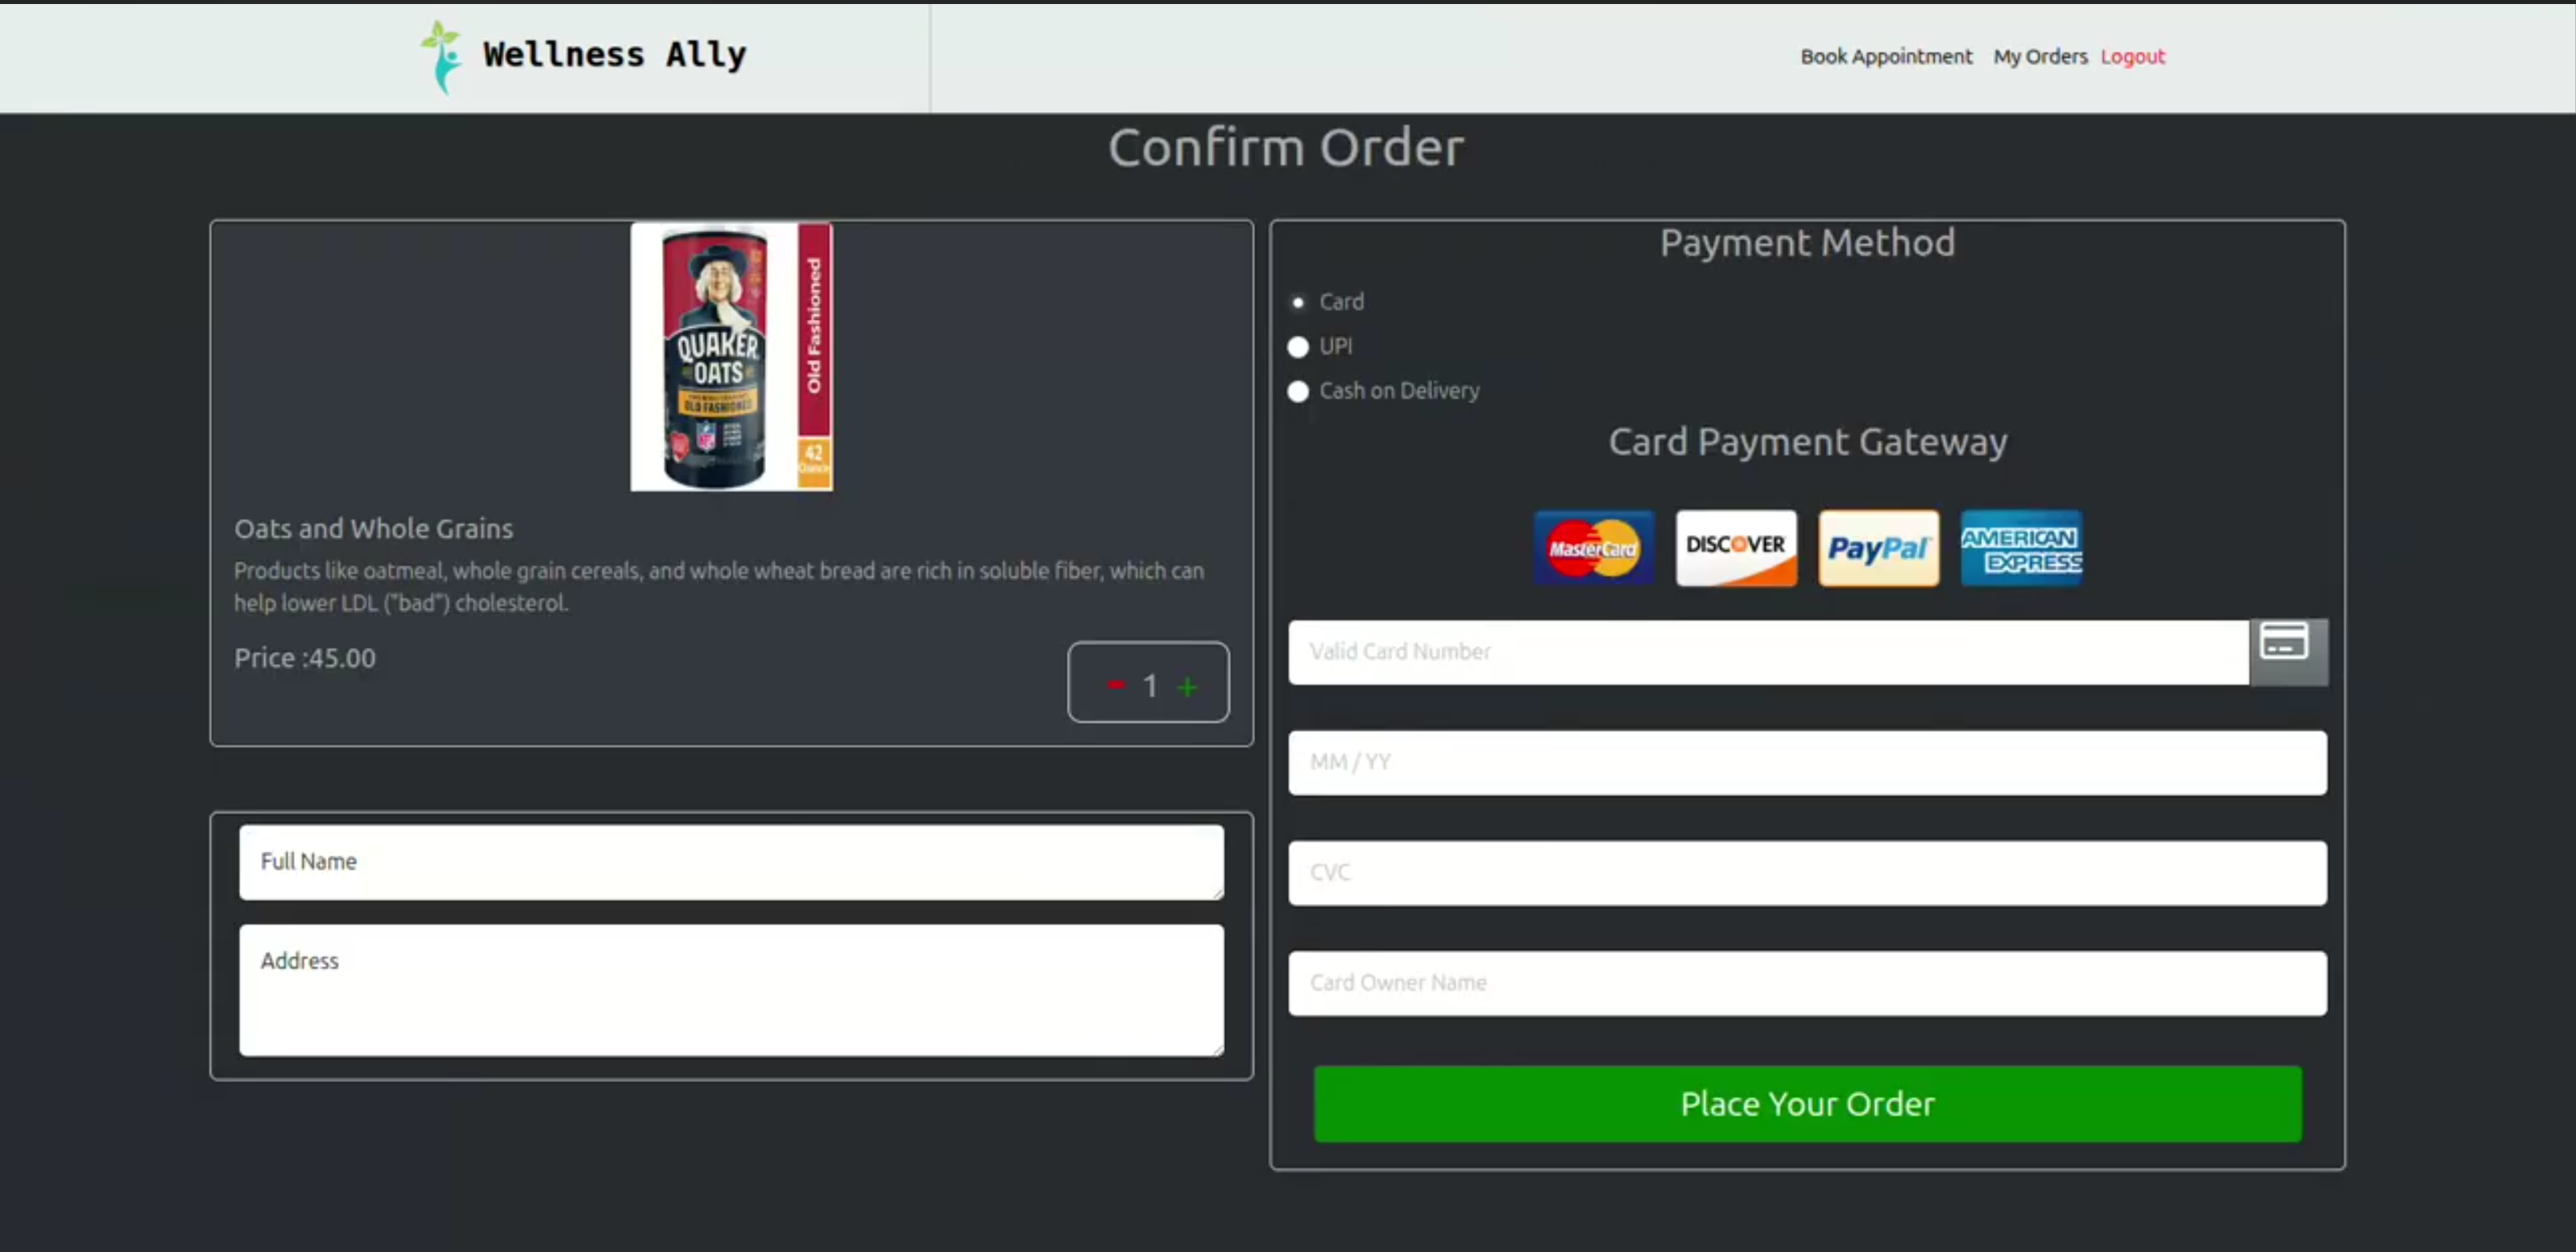Click the Wellness Ally leaf logo icon
Screen dimensions: 2576x1252
(441, 57)
